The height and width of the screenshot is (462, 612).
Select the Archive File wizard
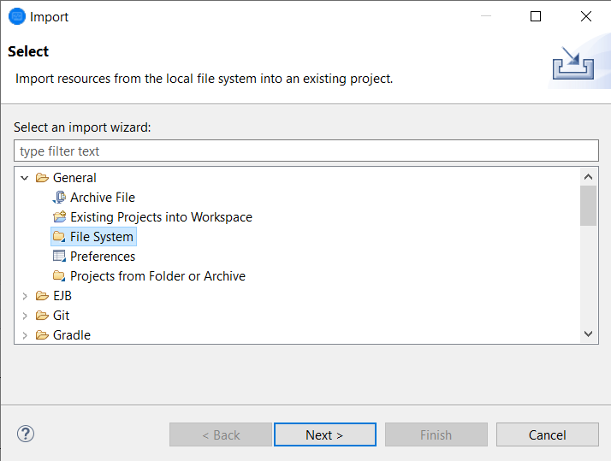click(x=102, y=198)
